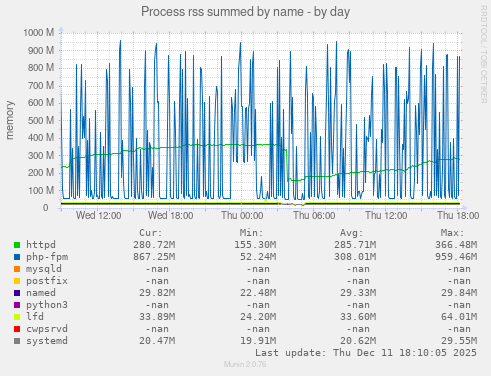
Task: Select the postfix legend label
Action: click(x=47, y=281)
